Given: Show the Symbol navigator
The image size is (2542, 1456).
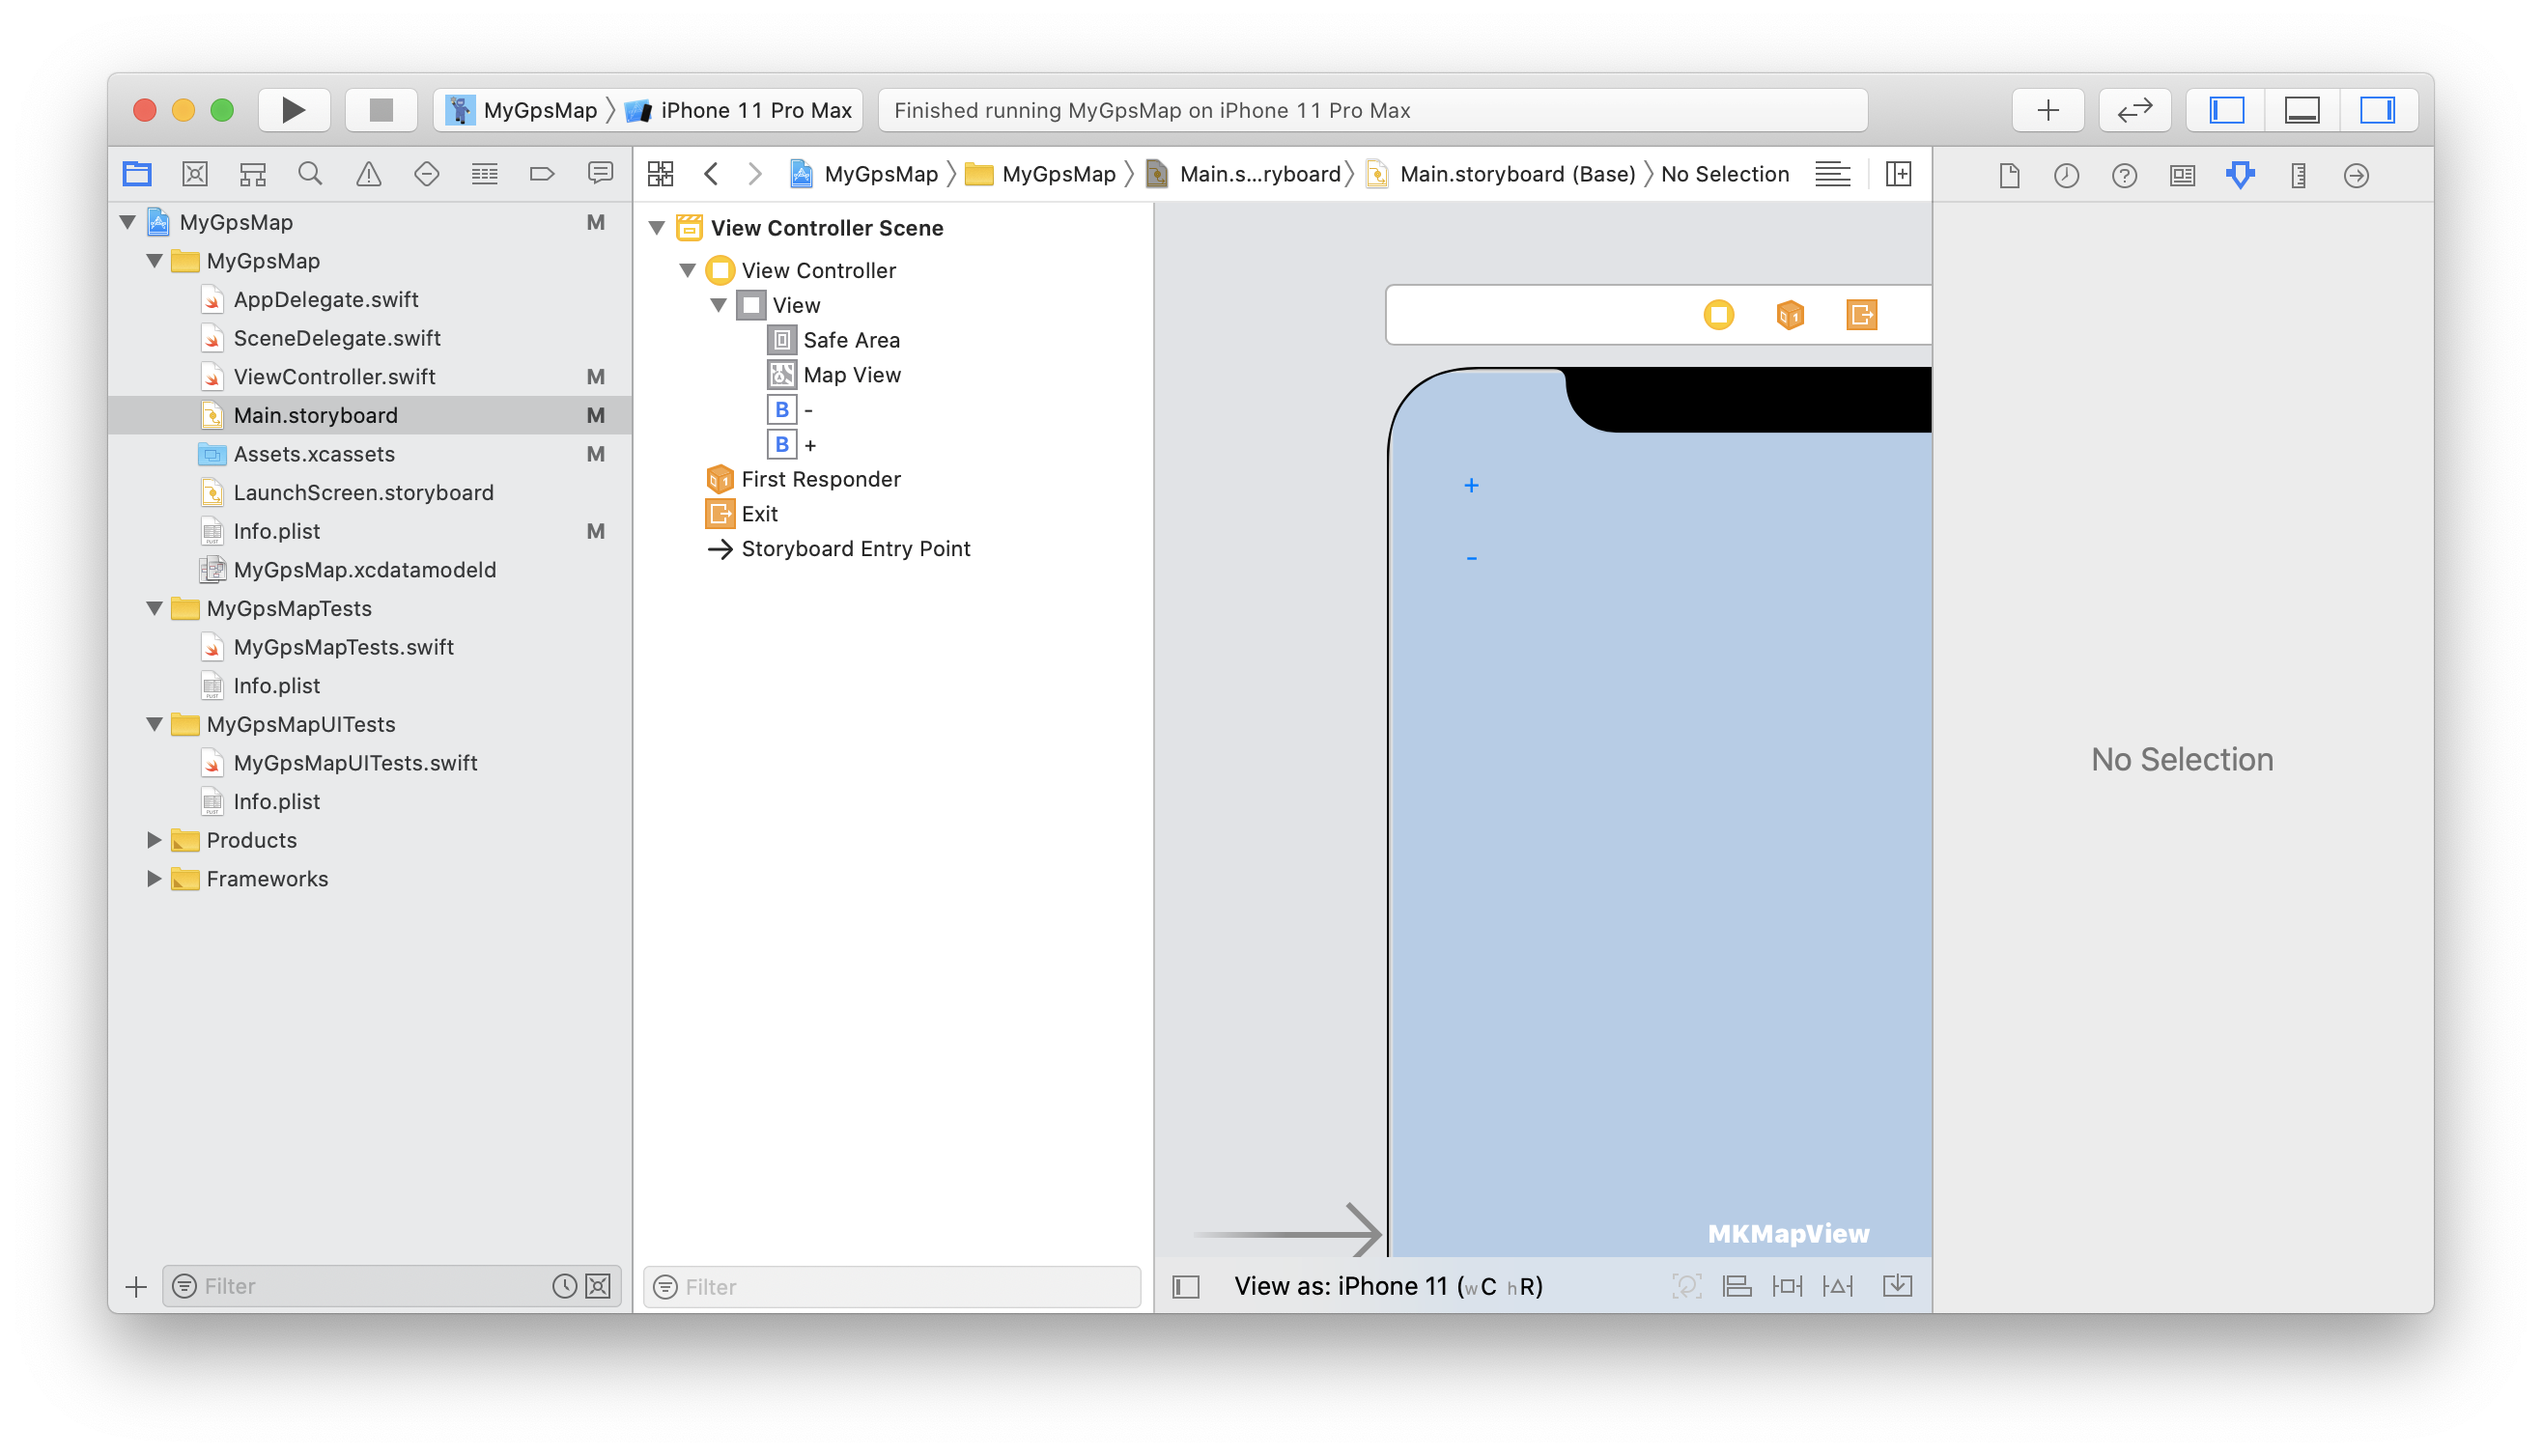Looking at the screenshot, I should [253, 174].
